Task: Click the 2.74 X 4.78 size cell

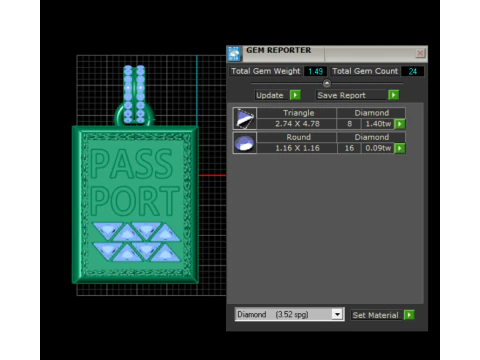Action: pos(297,124)
